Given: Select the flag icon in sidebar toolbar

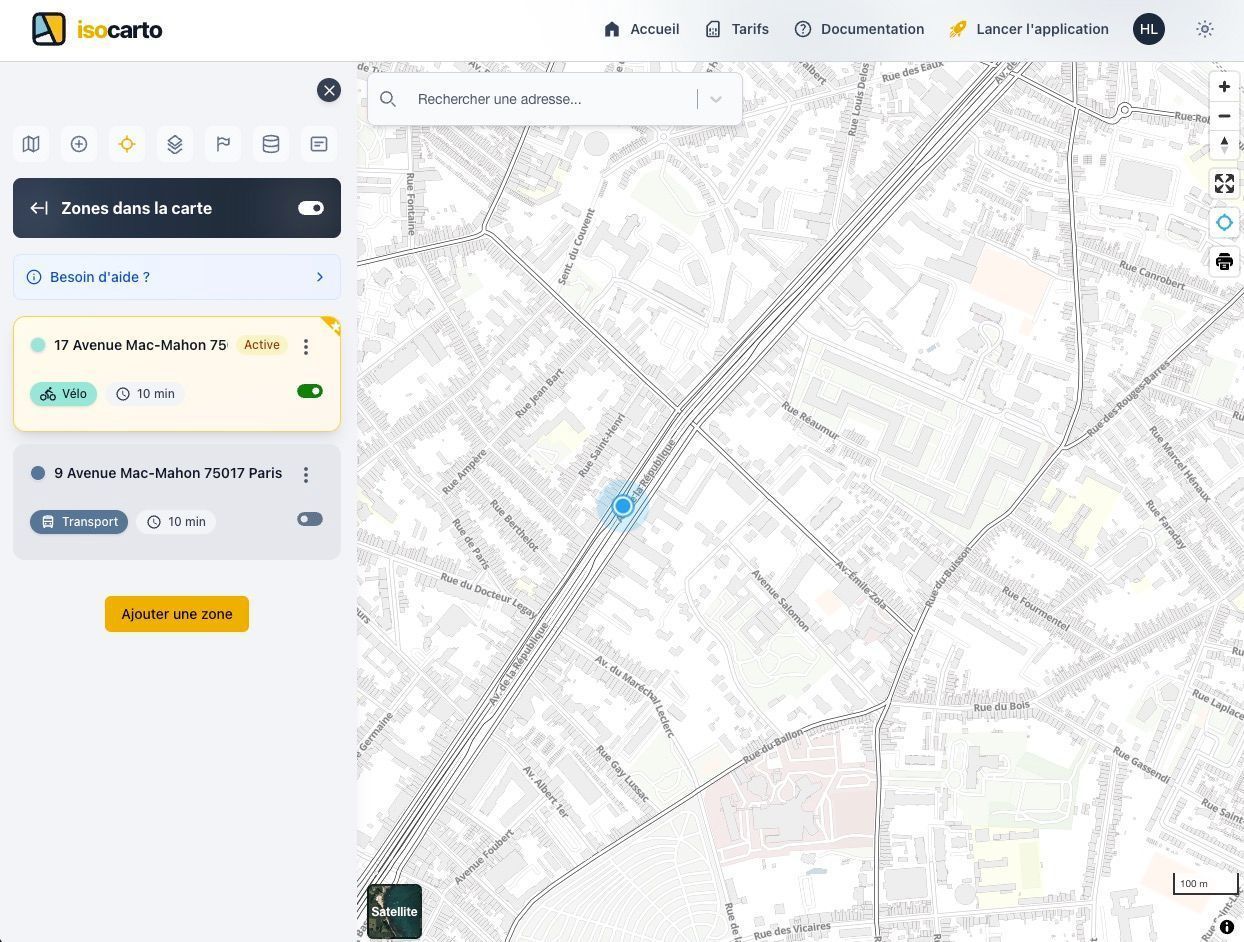Looking at the screenshot, I should point(223,144).
